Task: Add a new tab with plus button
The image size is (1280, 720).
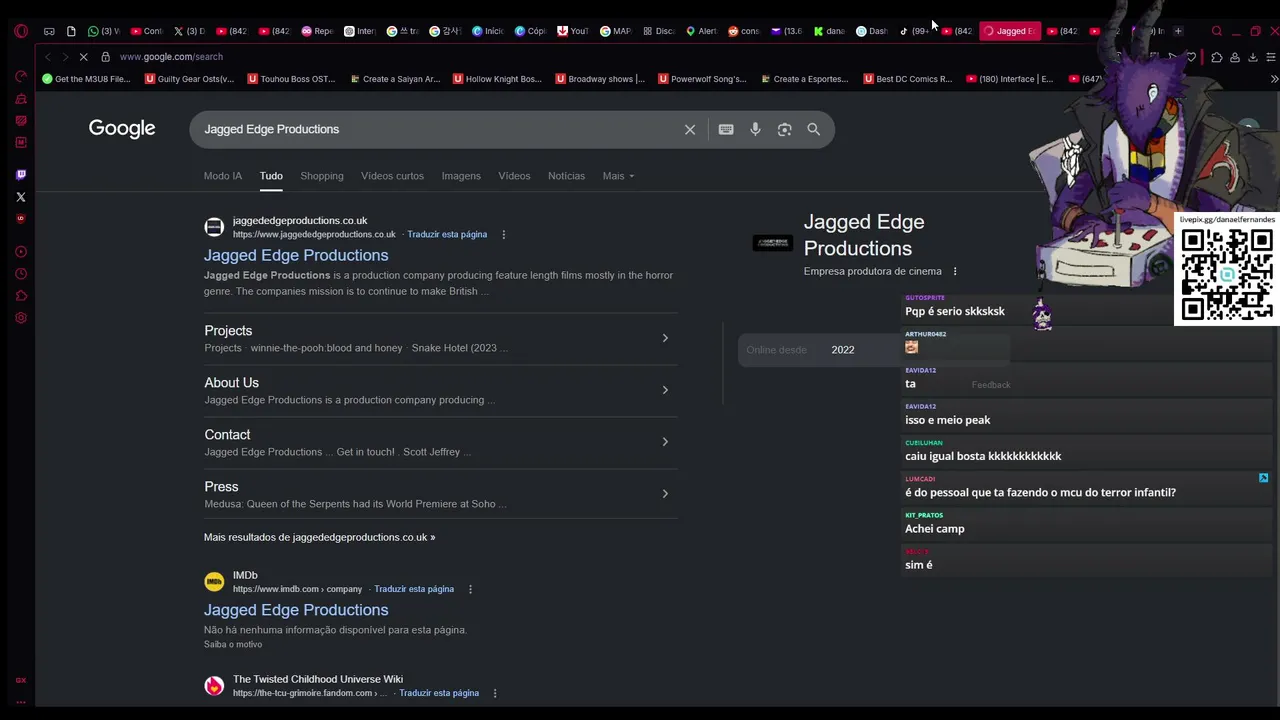Action: click(x=1178, y=31)
